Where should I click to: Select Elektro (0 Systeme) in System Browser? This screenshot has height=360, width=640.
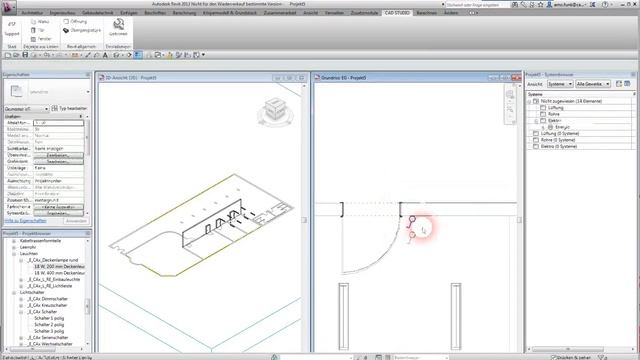[x=559, y=147]
